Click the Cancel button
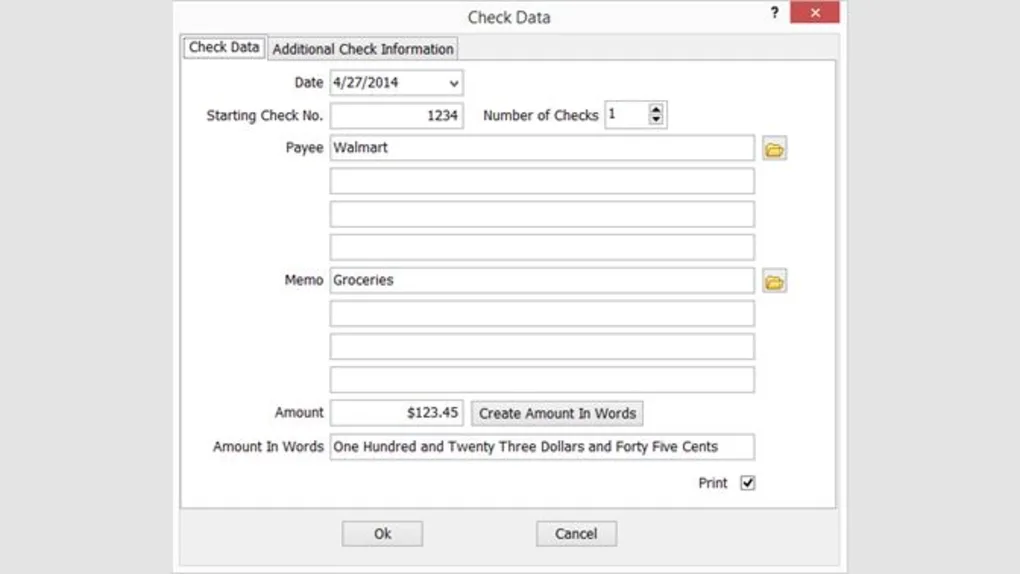This screenshot has height=574, width=1020. 576,534
